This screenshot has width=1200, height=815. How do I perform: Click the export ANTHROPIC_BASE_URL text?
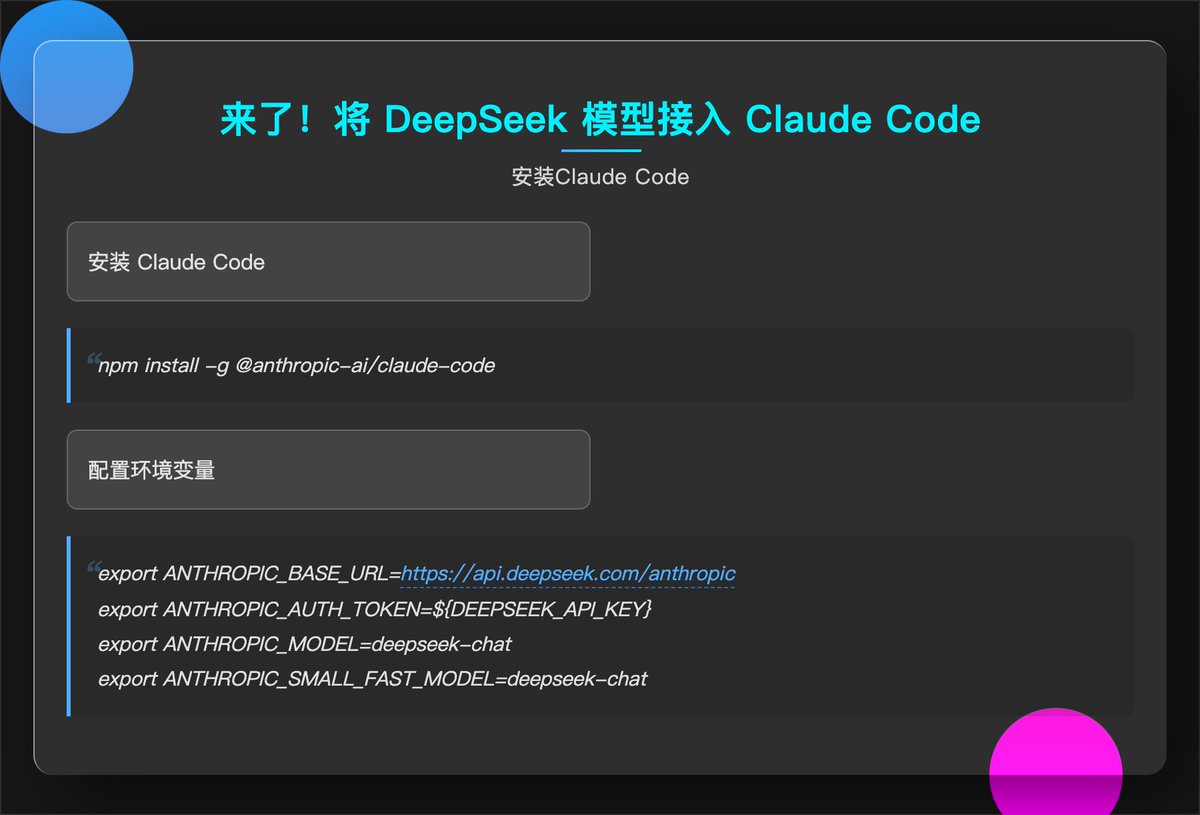tap(249, 574)
